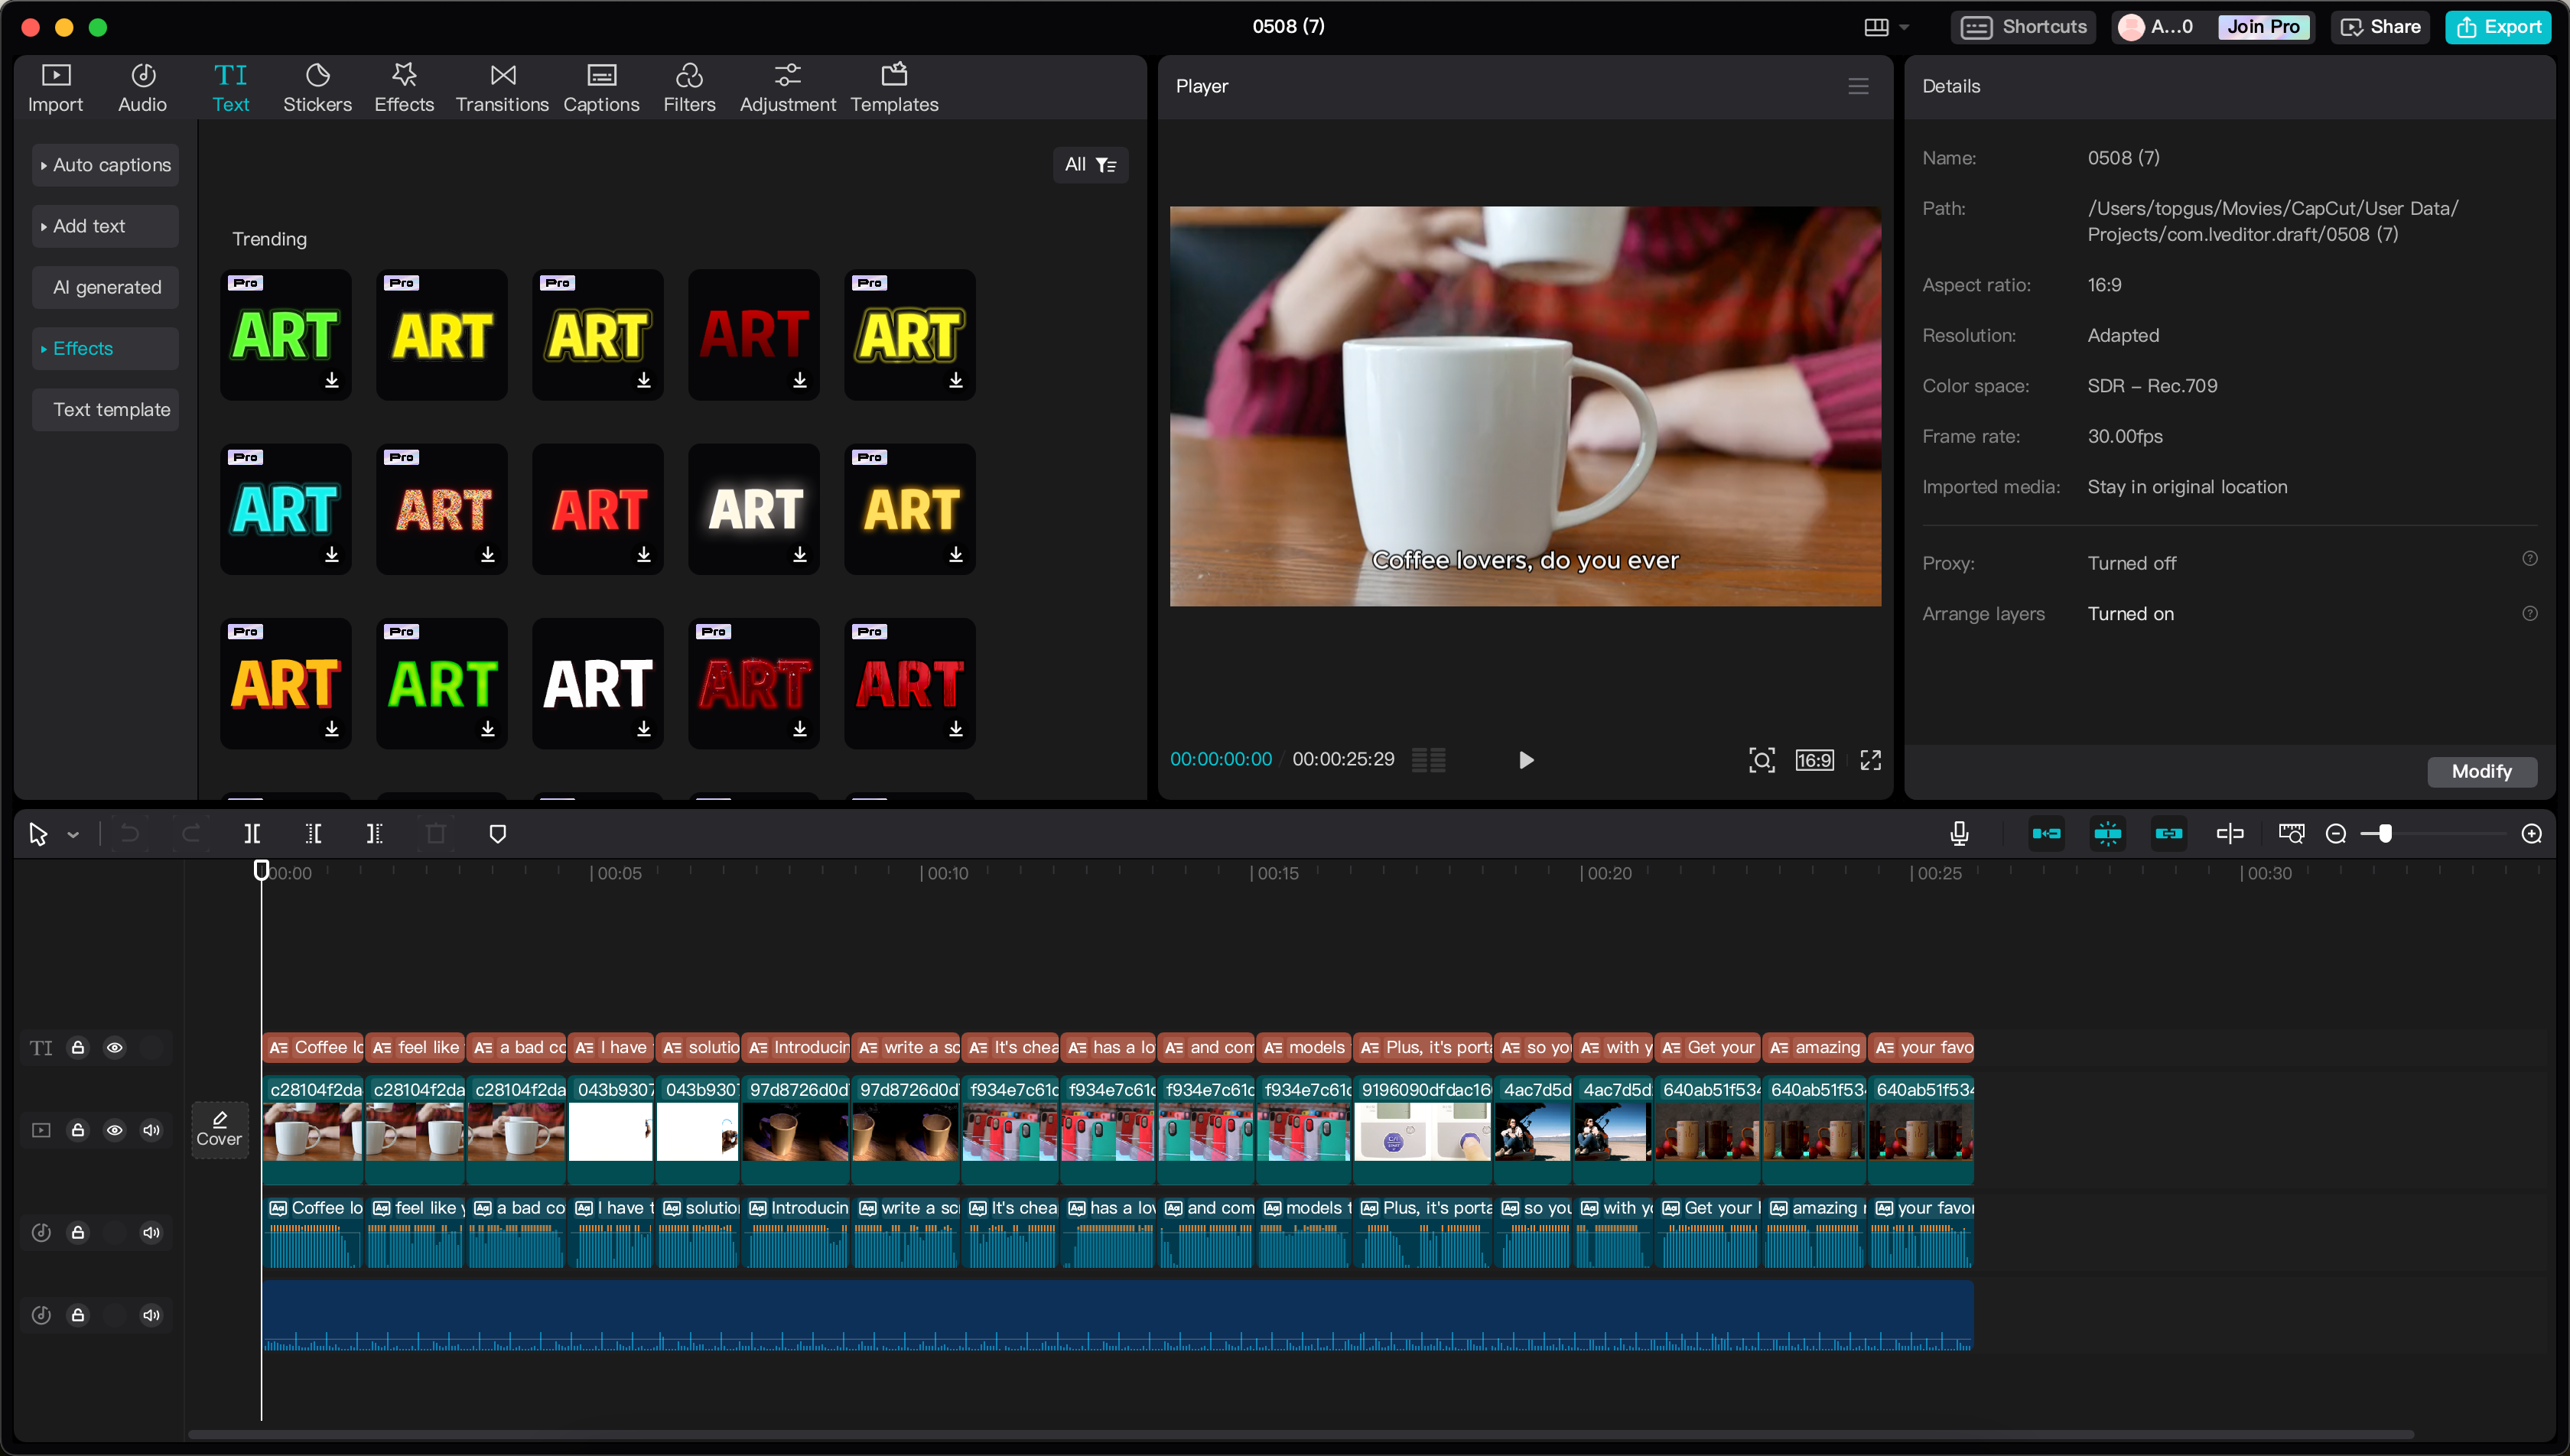The width and height of the screenshot is (2570, 1456).
Task: Click Modify in the Details panel
Action: click(2482, 771)
